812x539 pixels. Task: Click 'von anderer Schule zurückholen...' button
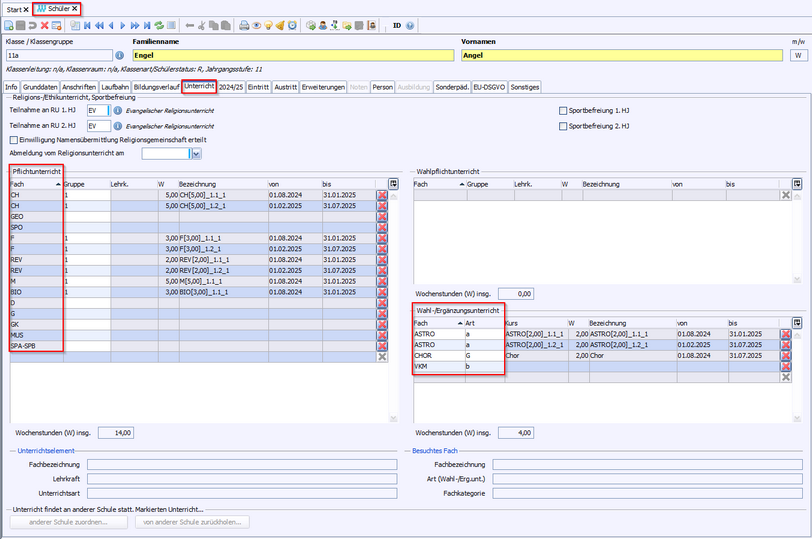(191, 522)
